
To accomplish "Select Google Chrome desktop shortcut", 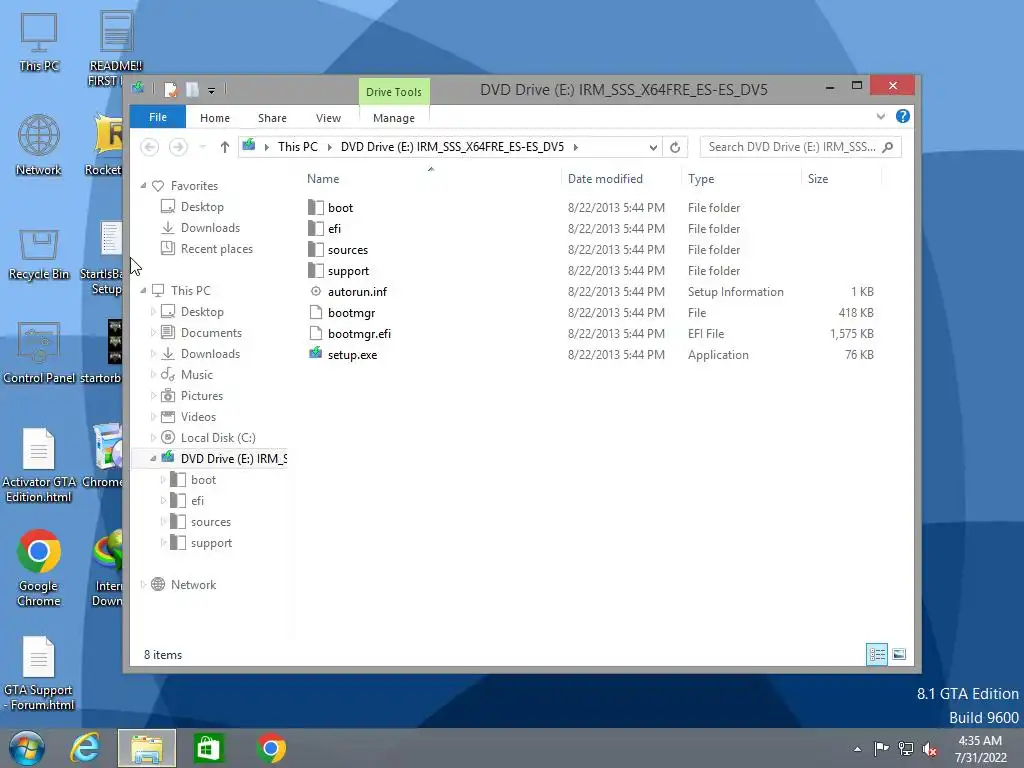I will point(39,568).
